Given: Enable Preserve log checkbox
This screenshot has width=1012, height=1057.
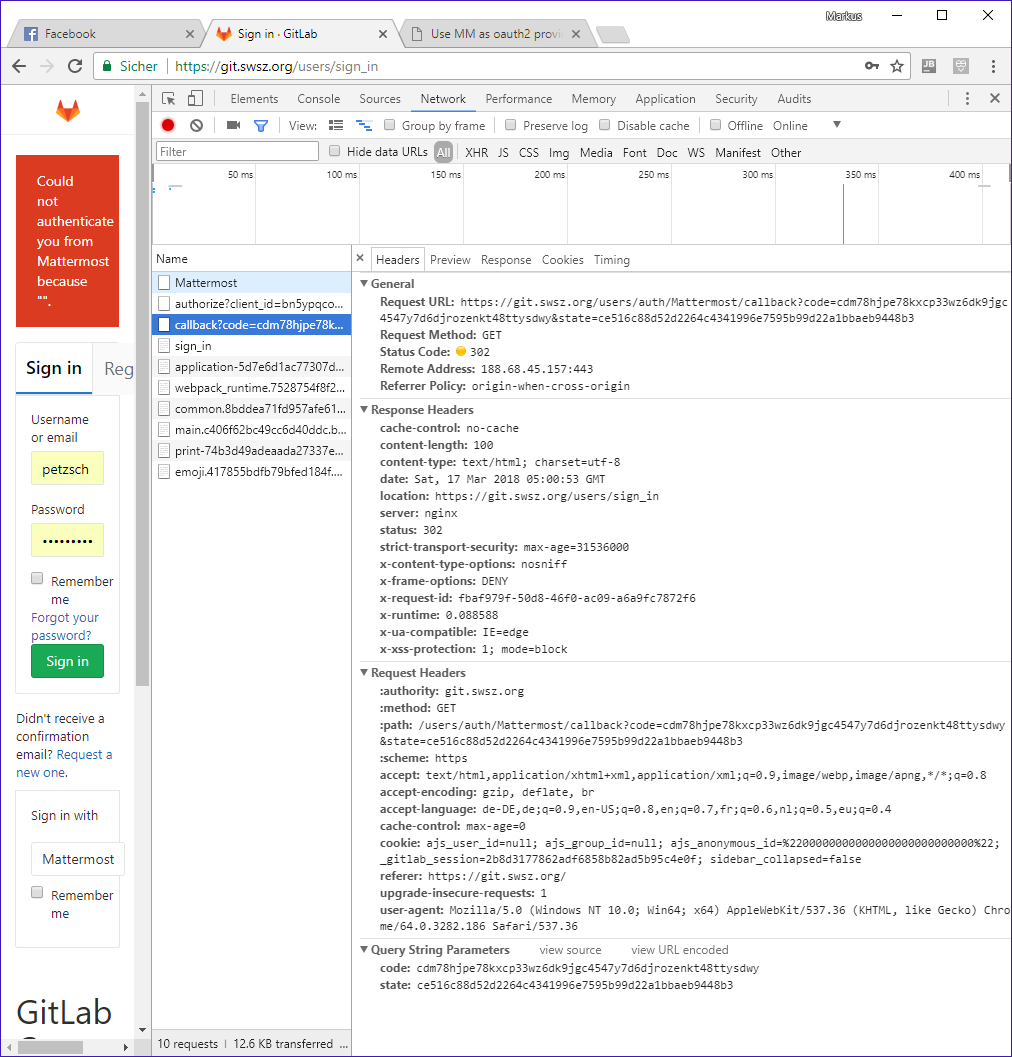Looking at the screenshot, I should [x=510, y=125].
